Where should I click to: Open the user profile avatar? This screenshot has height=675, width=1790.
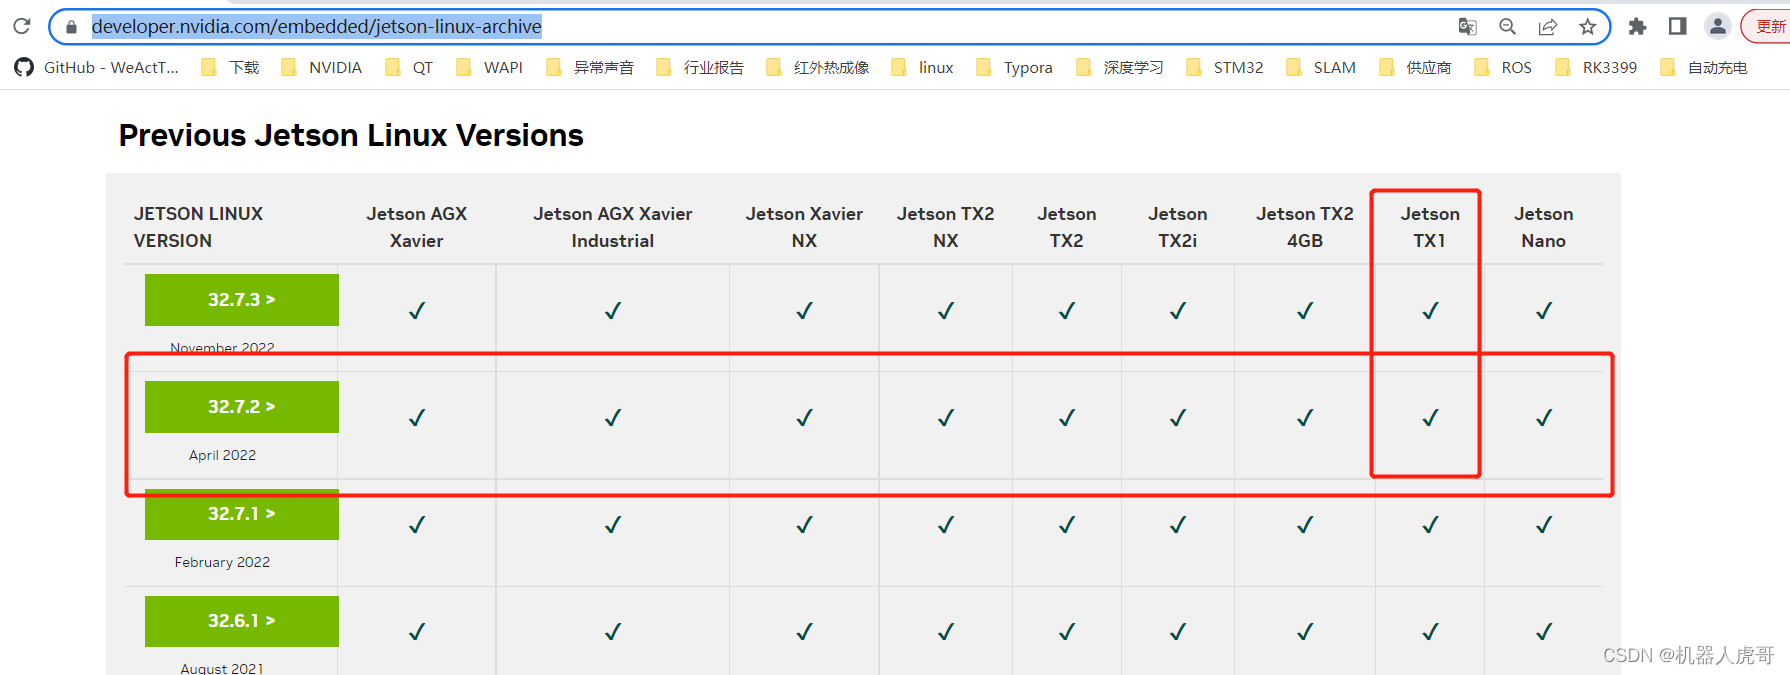pos(1717,27)
